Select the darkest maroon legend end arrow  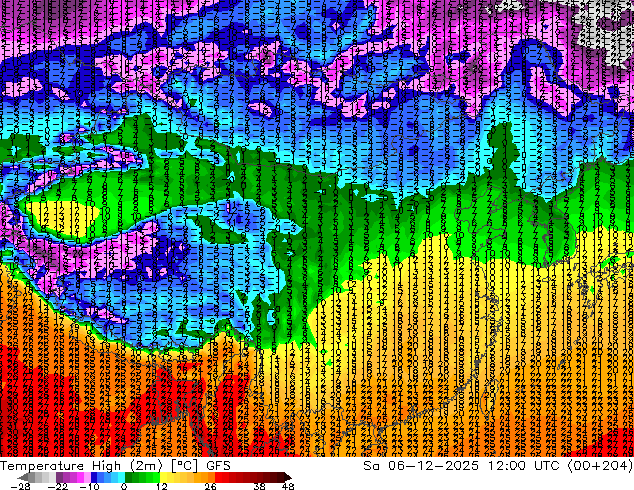pos(287,477)
